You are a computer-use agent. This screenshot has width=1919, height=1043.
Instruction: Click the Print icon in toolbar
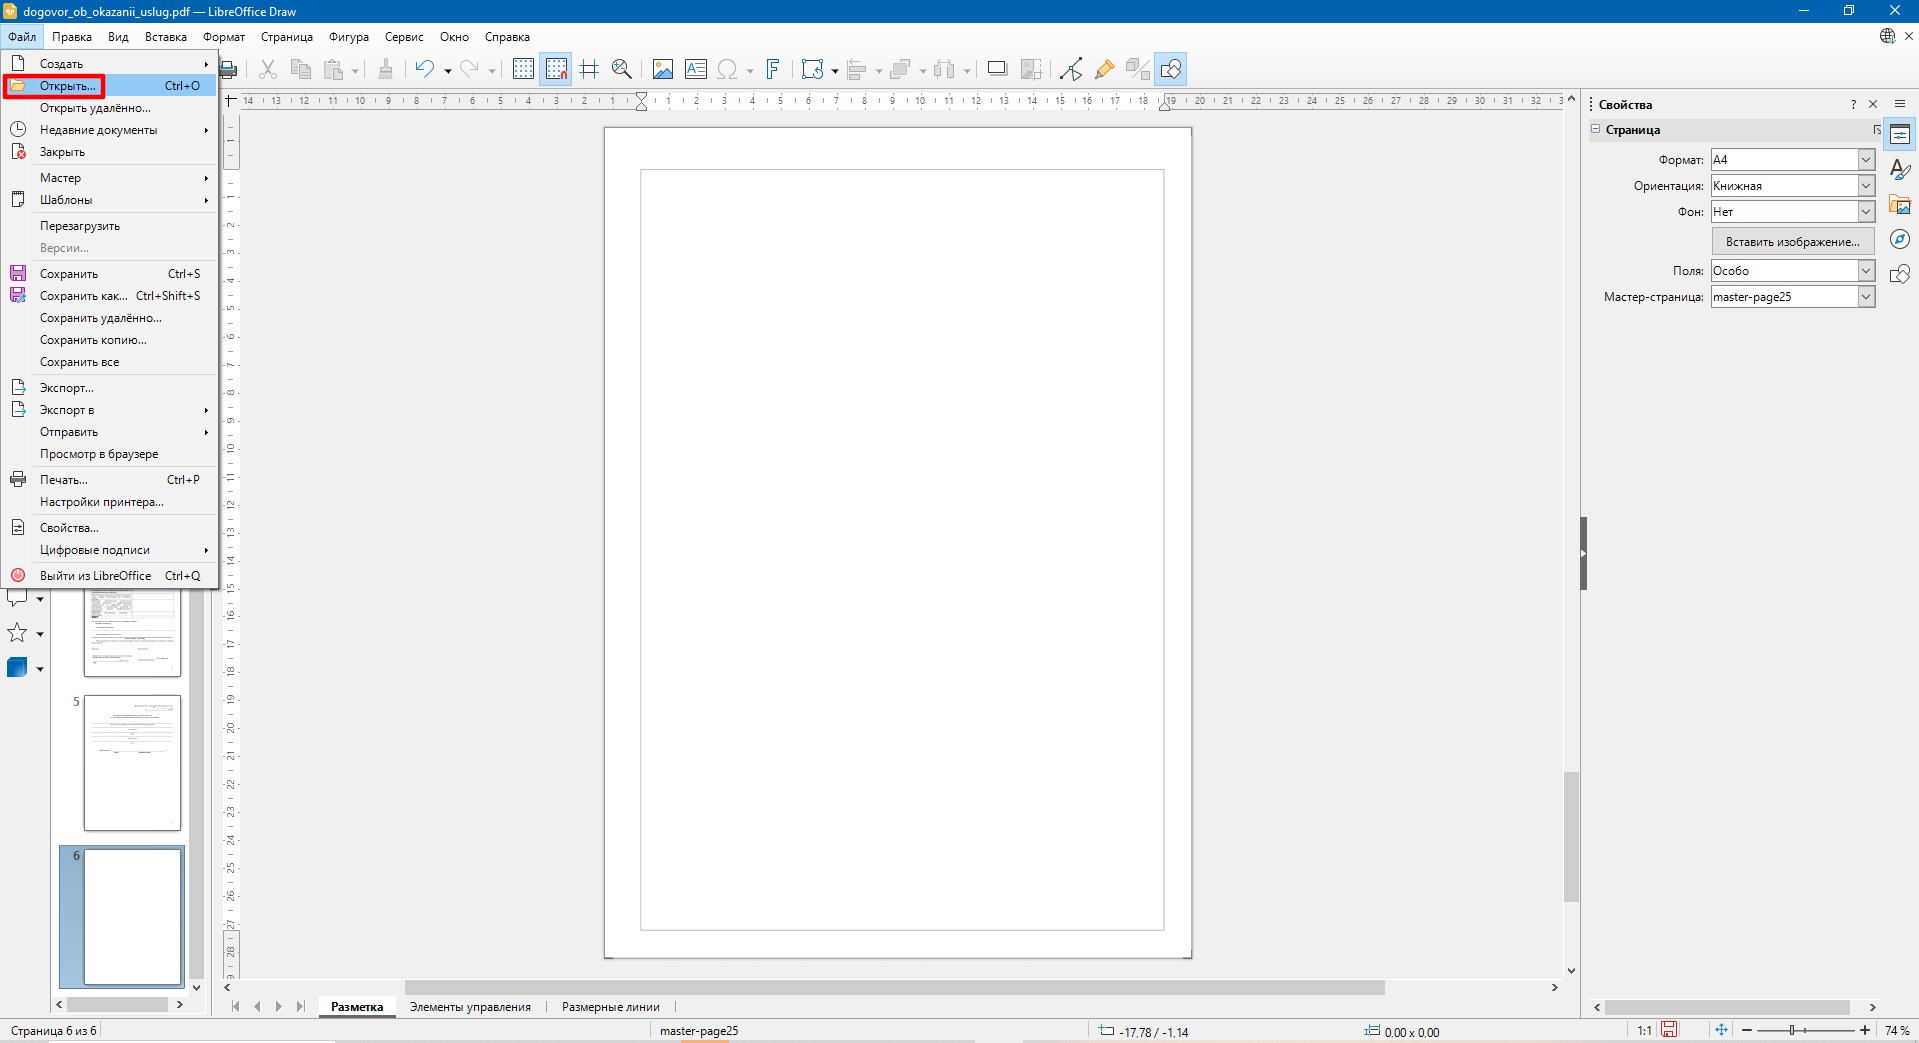click(x=229, y=69)
